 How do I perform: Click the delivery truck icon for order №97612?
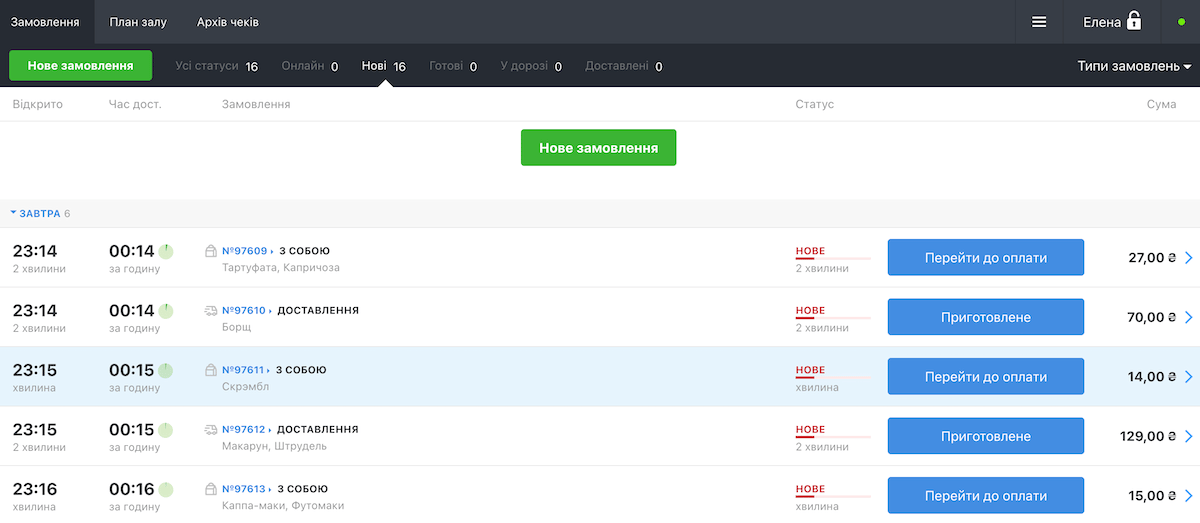click(211, 430)
